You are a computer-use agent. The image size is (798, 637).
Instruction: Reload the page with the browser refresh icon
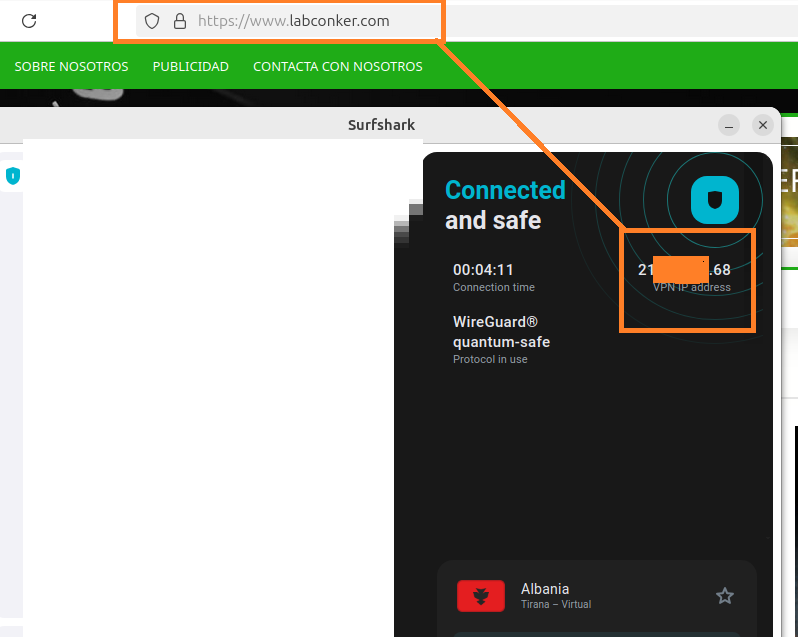coord(29,21)
